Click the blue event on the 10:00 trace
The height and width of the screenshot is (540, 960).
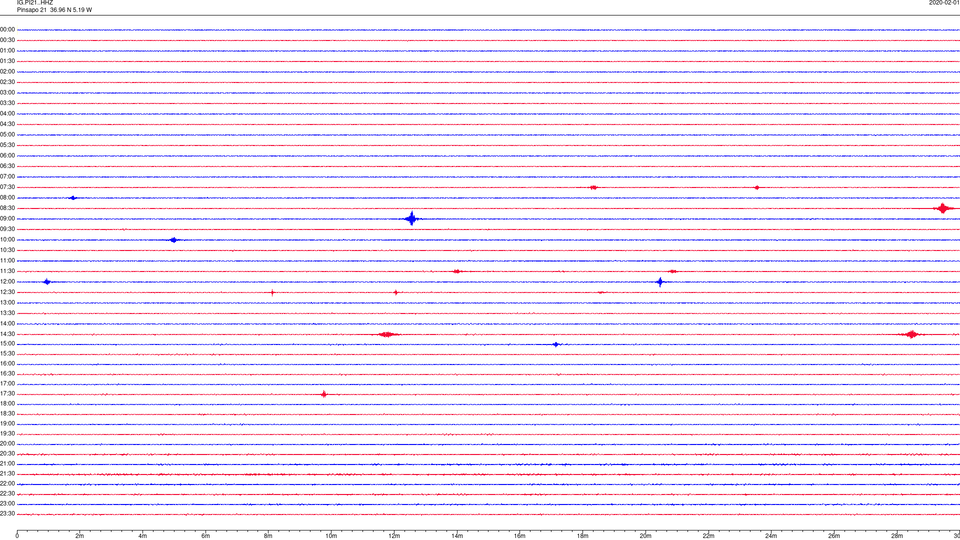pos(174,240)
